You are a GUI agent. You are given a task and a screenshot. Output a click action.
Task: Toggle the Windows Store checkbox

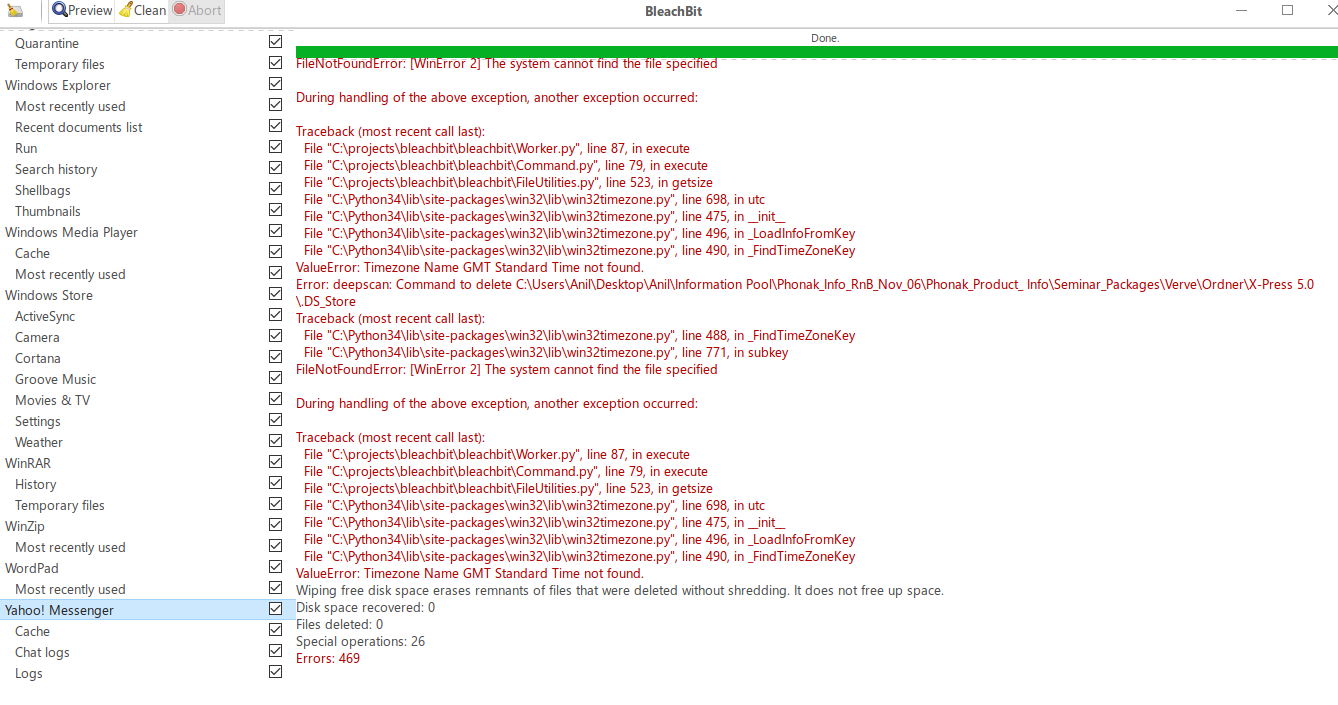(275, 294)
